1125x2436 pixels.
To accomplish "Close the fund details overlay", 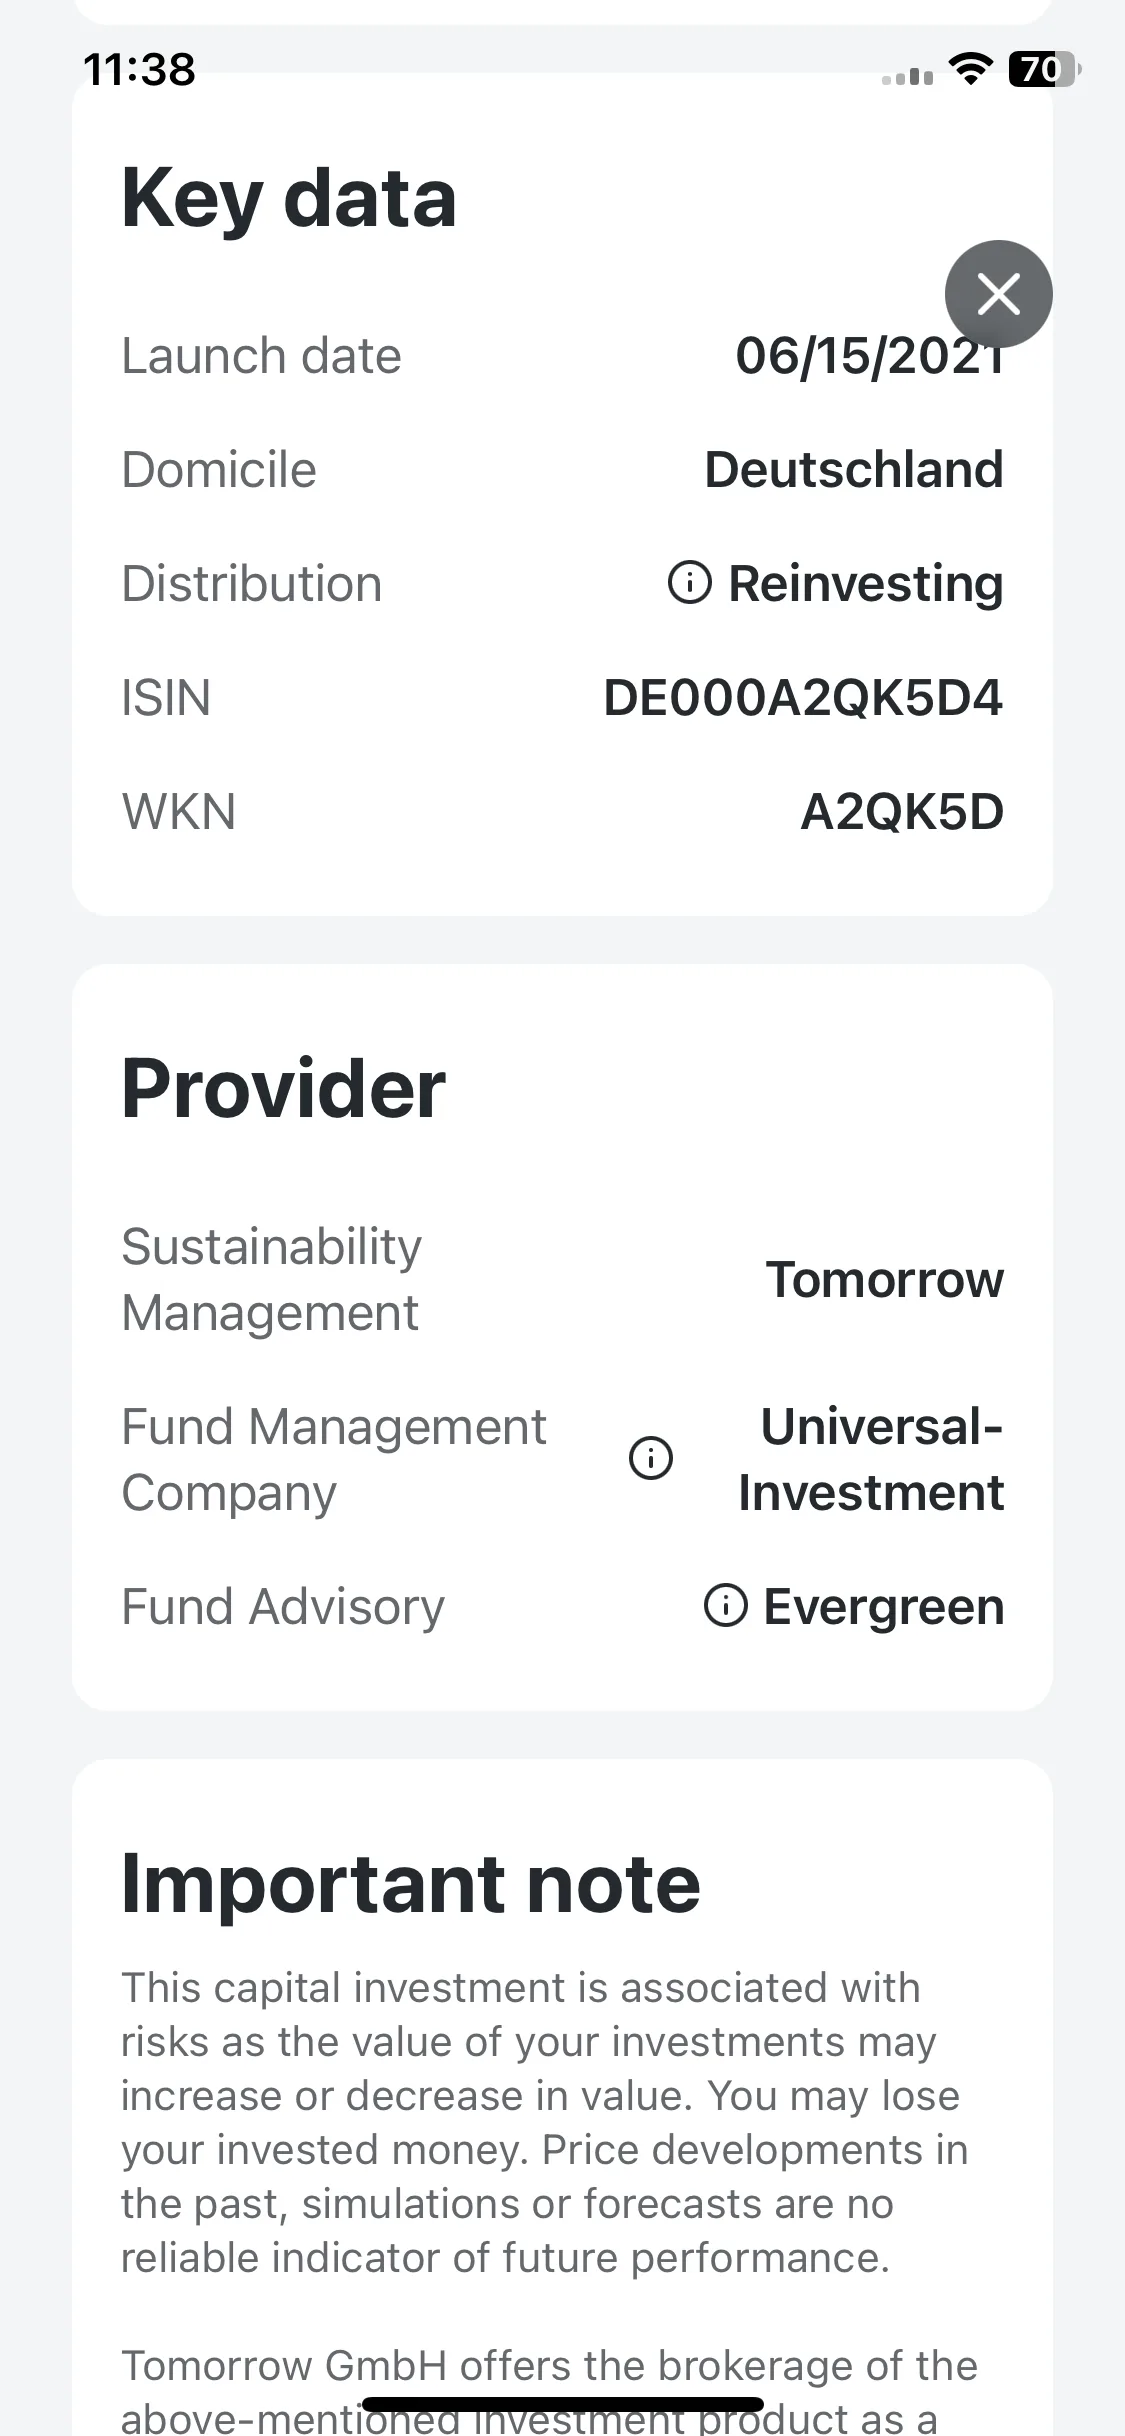I will pos(998,294).
